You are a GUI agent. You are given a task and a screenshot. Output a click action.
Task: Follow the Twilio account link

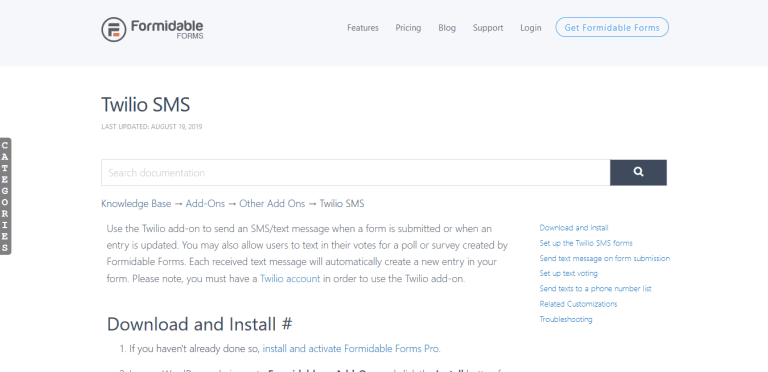point(290,279)
